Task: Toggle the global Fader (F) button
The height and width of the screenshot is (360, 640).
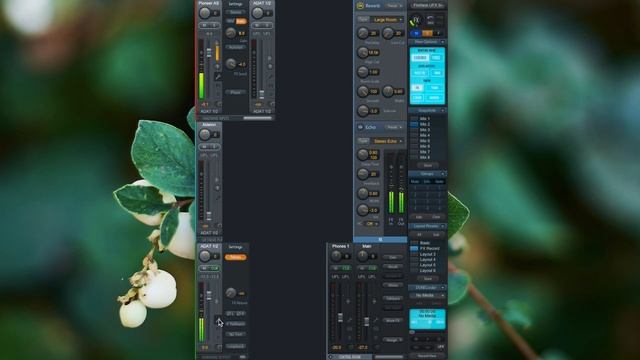Action: pos(438,33)
